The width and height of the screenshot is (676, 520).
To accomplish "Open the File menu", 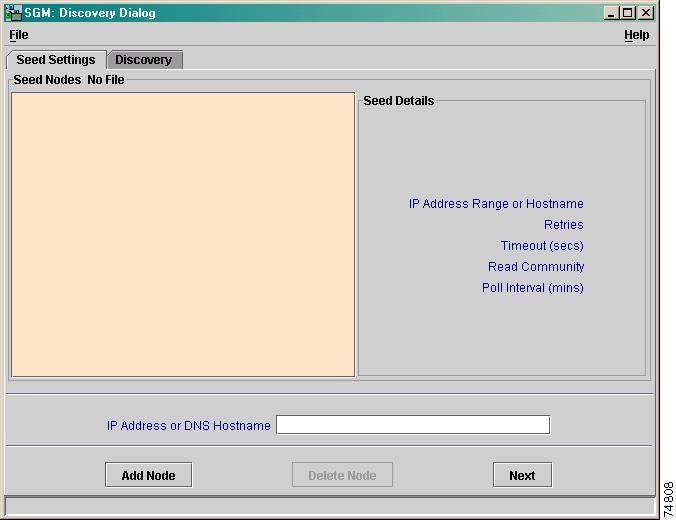I will (x=19, y=35).
